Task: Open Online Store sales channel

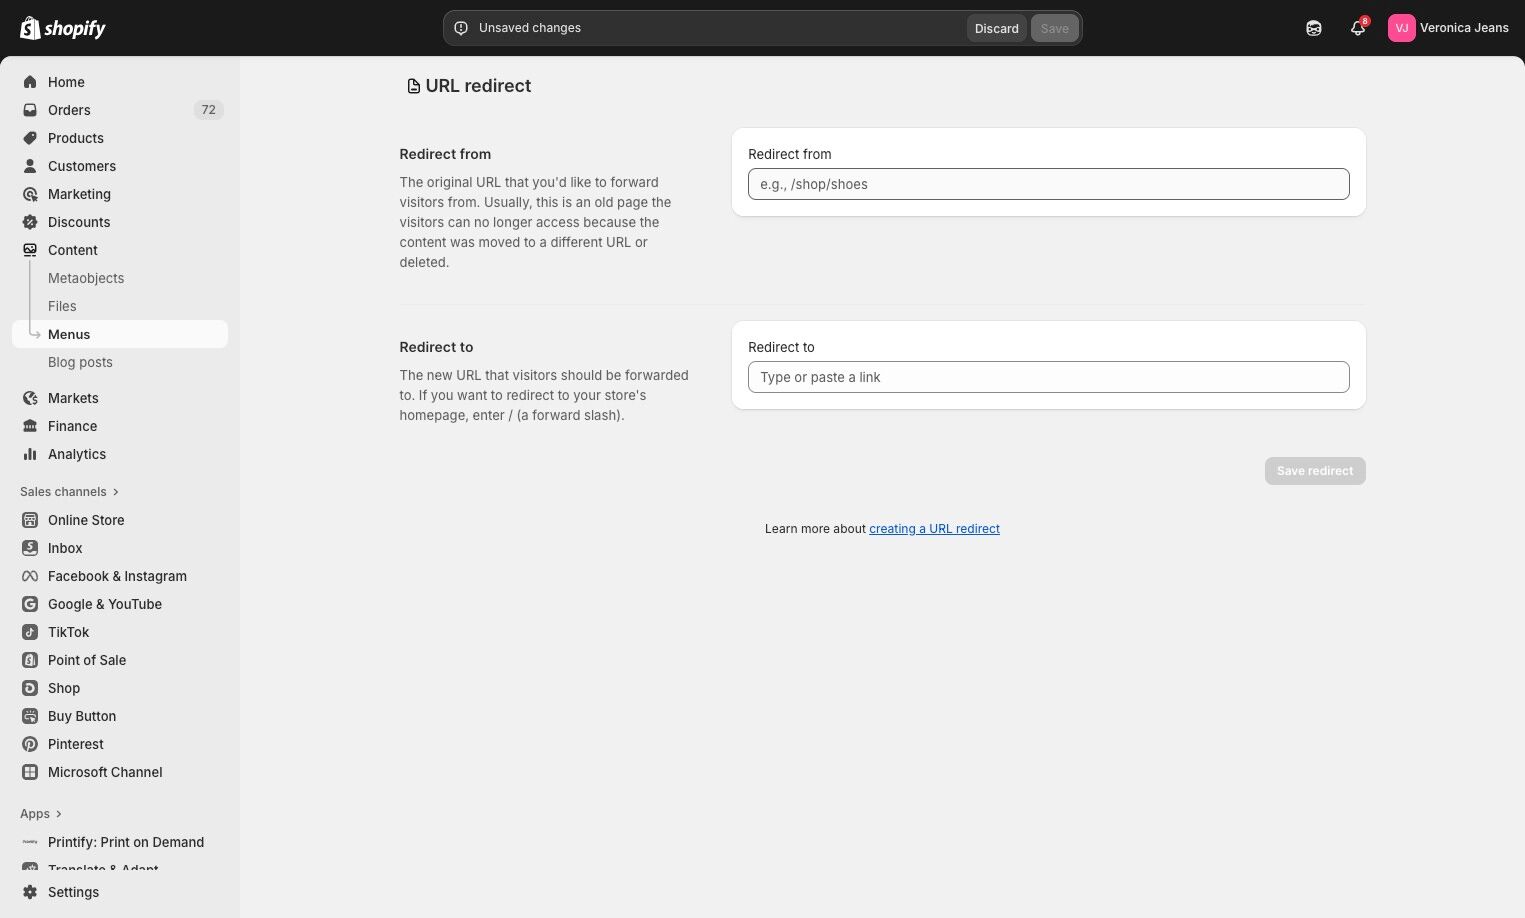Action: (x=86, y=520)
